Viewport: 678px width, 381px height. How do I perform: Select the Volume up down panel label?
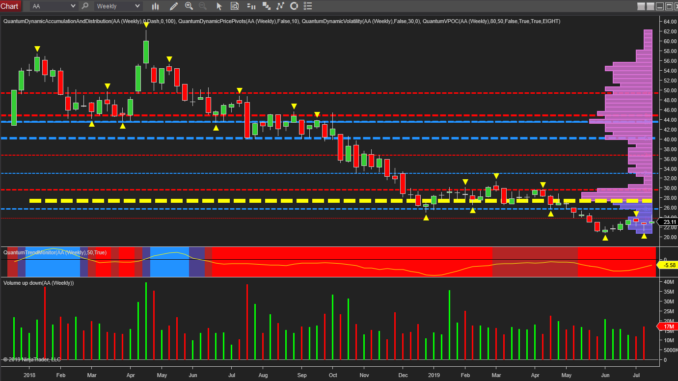(x=38, y=283)
